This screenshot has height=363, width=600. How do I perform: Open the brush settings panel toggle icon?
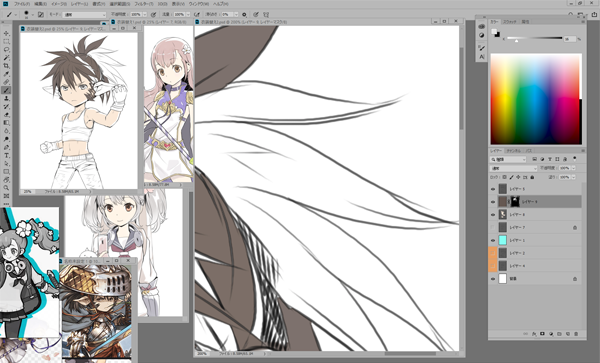pos(41,15)
